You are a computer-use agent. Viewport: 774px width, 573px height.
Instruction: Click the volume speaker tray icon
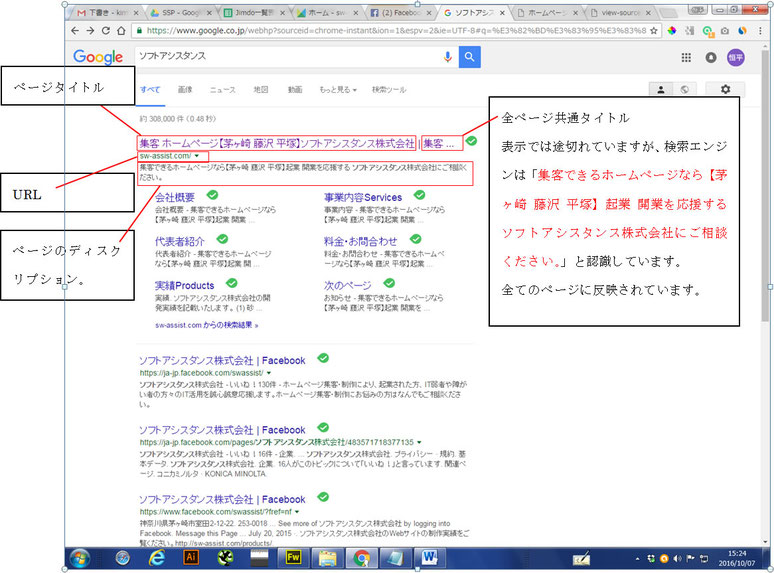pos(677,559)
